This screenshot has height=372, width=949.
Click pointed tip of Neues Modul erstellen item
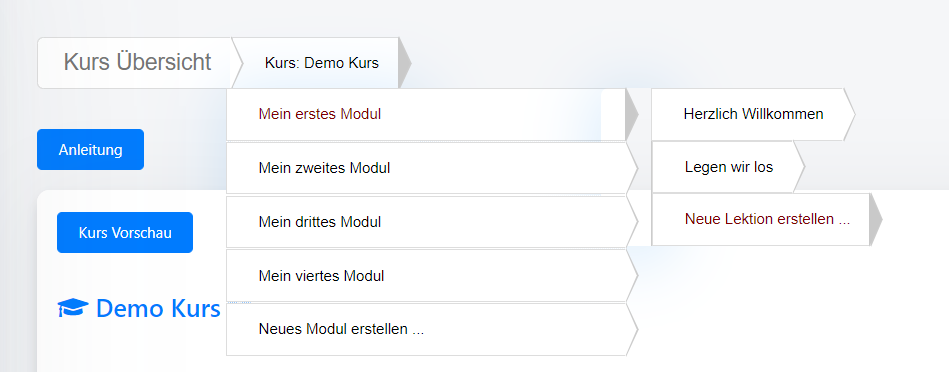[632, 330]
